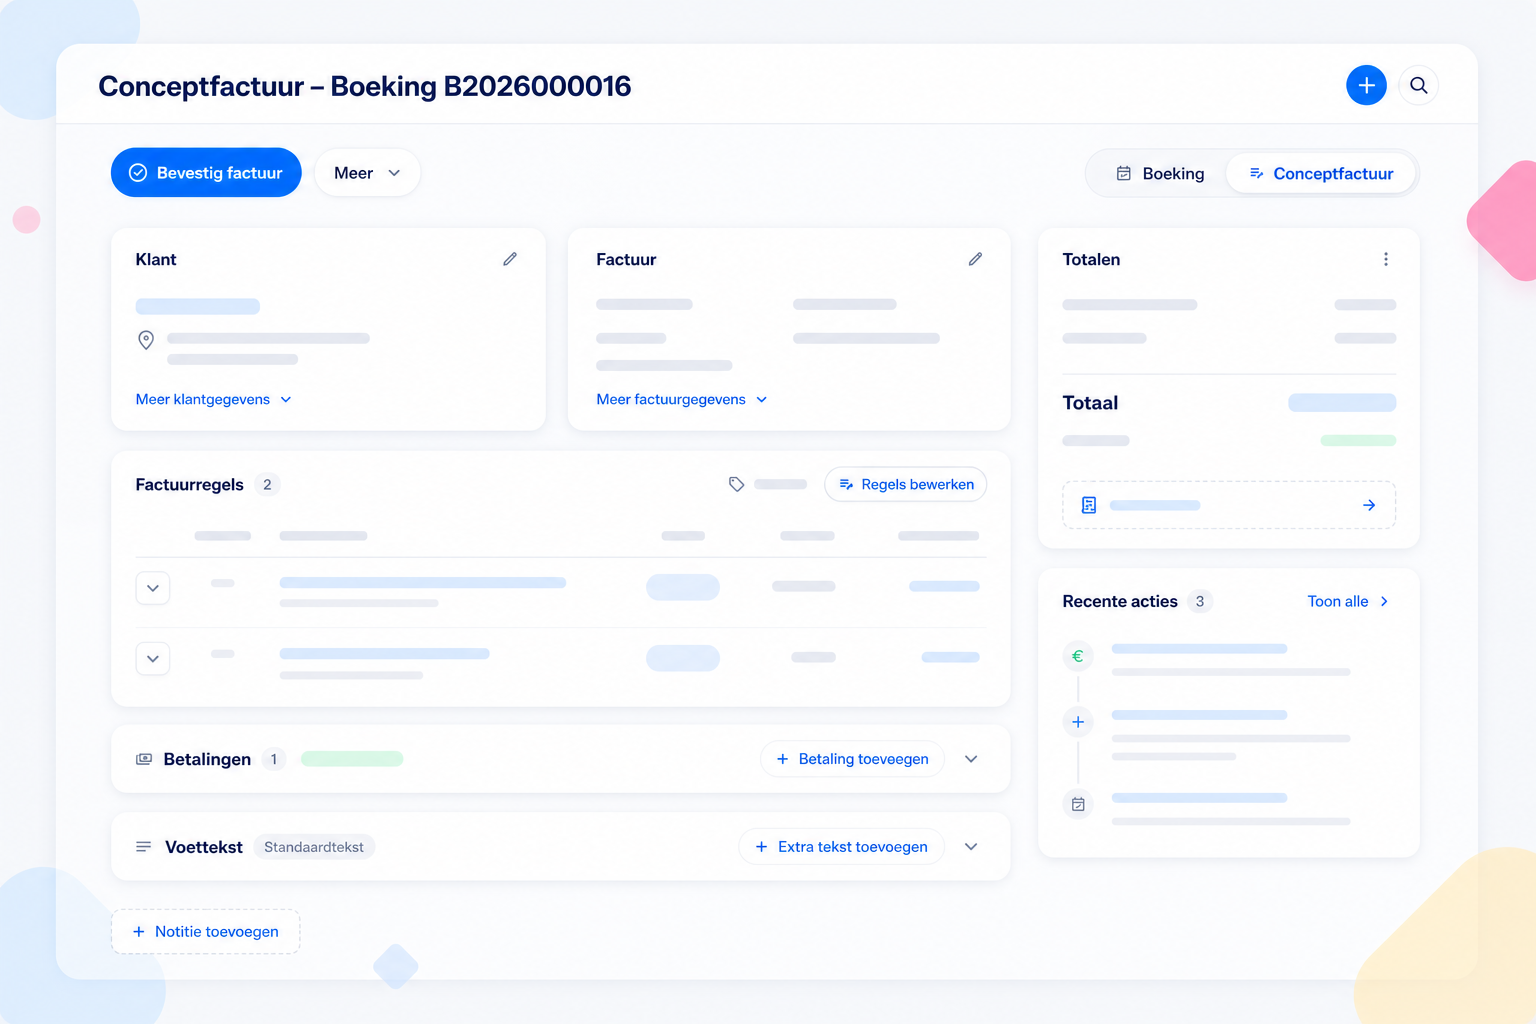Click Notitie toevoegen button

(x=206, y=932)
